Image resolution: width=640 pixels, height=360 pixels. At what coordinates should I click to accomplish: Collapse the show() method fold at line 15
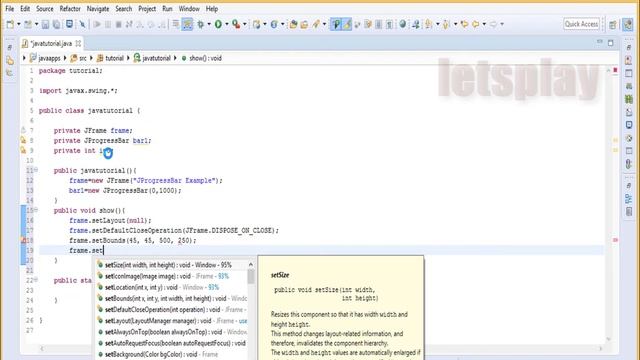point(36,210)
